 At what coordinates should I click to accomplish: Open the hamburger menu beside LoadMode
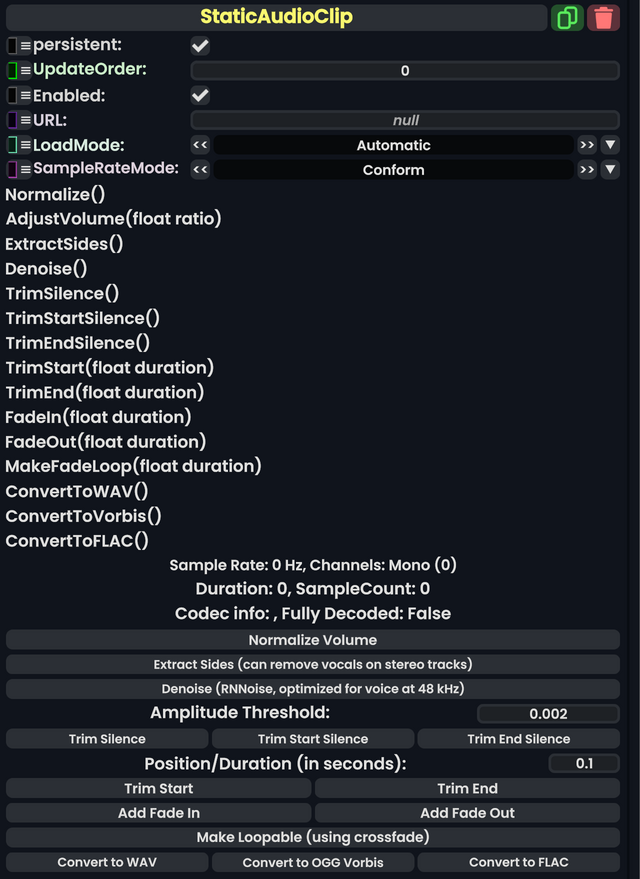[x=24, y=145]
